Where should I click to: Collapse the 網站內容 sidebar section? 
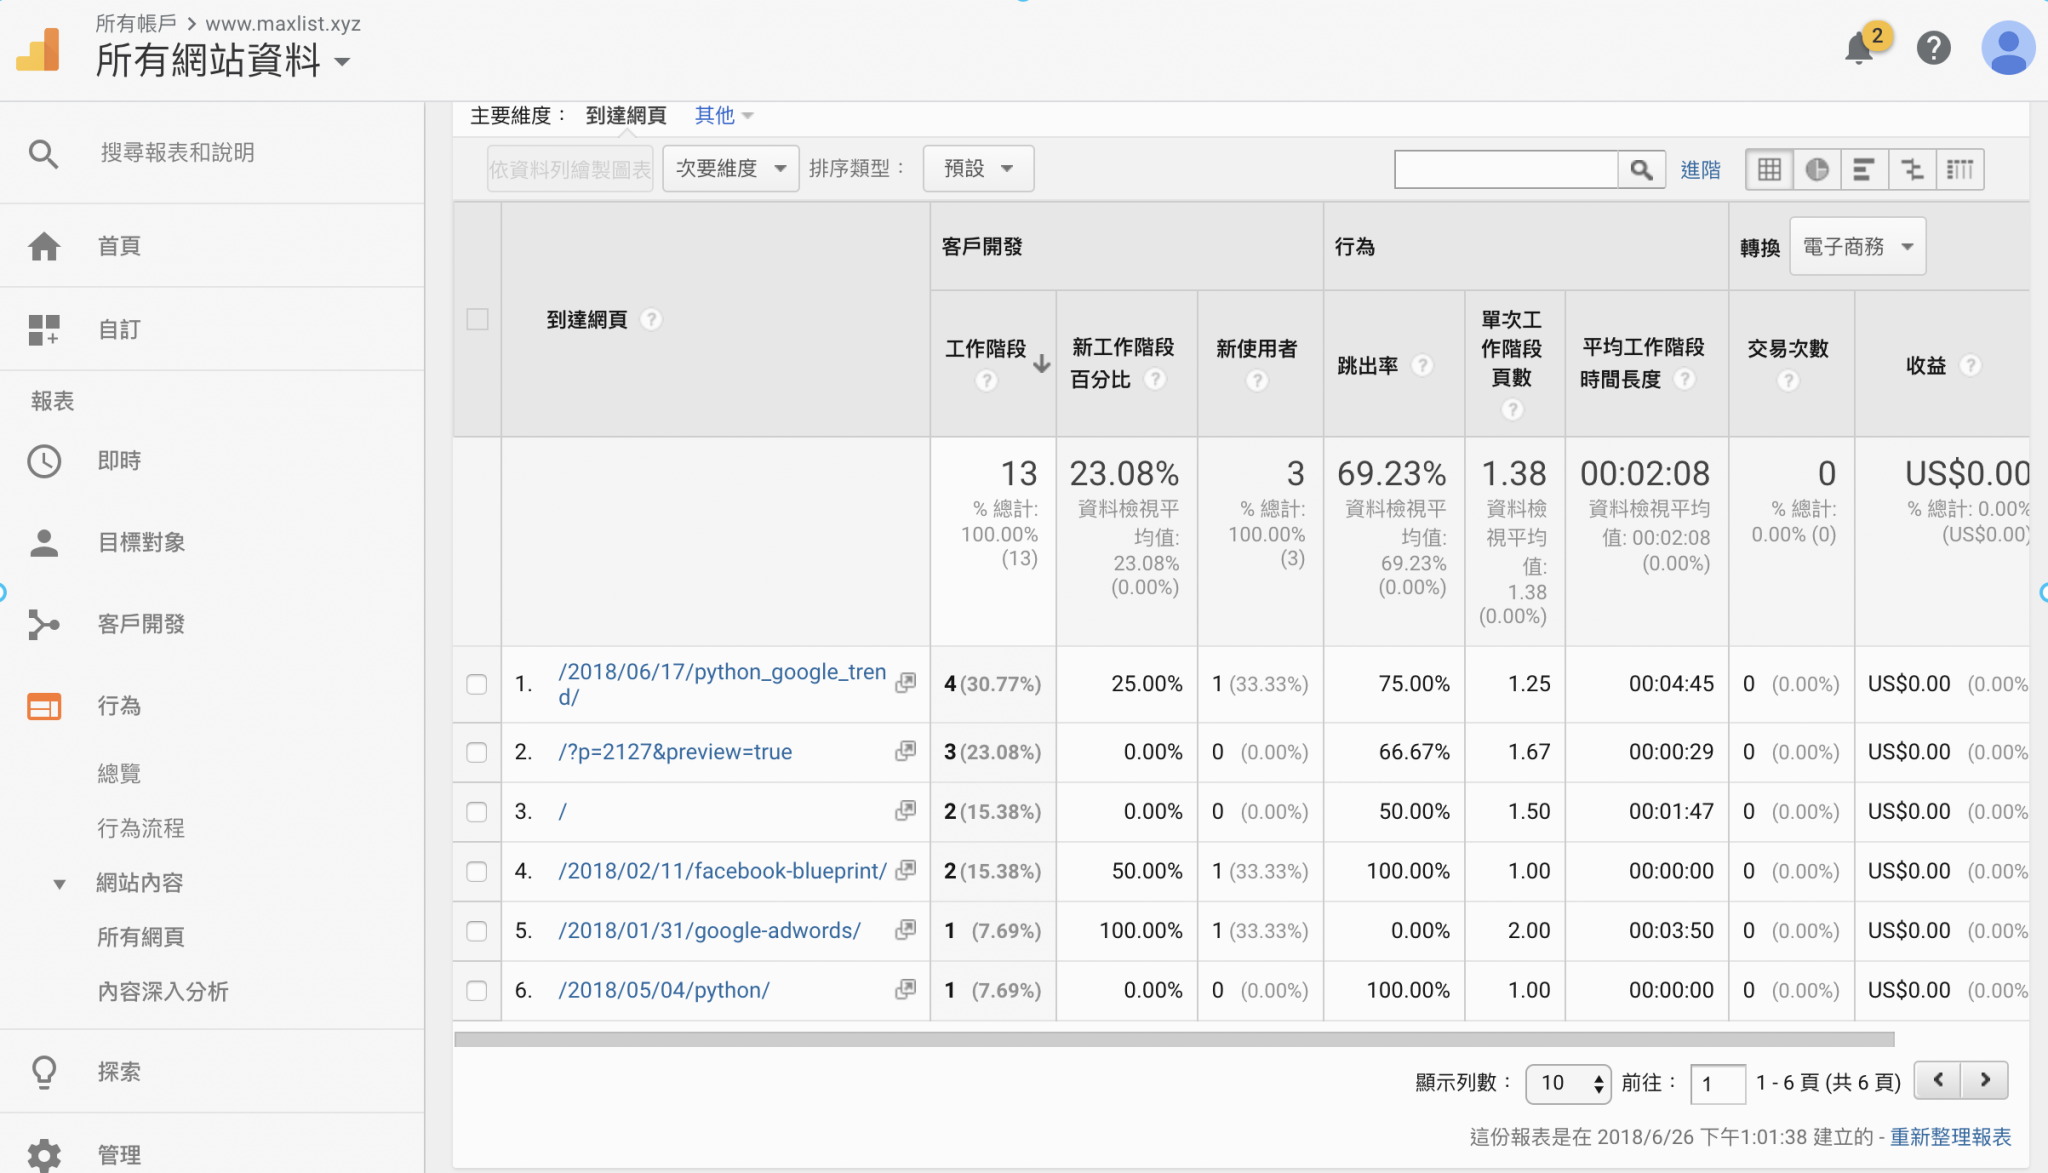59,884
